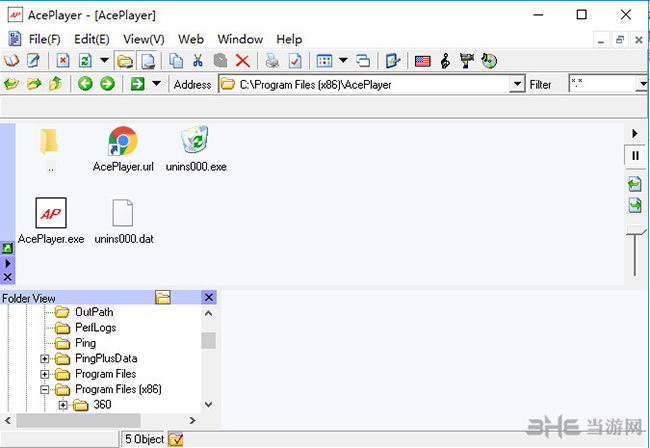Click the vertical slider on right side
The width and height of the screenshot is (650, 448).
click(635, 251)
